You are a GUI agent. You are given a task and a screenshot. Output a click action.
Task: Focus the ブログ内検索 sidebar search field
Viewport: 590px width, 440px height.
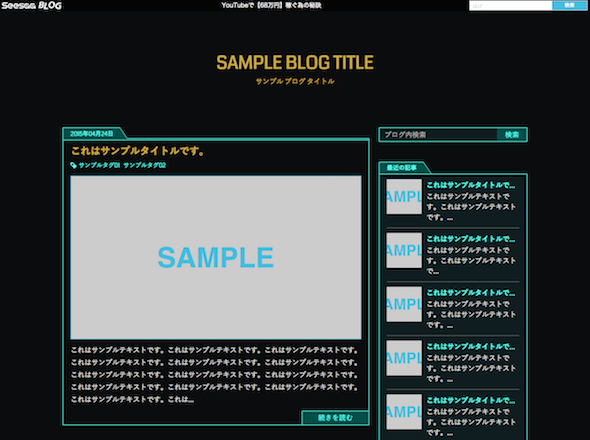[x=439, y=135]
